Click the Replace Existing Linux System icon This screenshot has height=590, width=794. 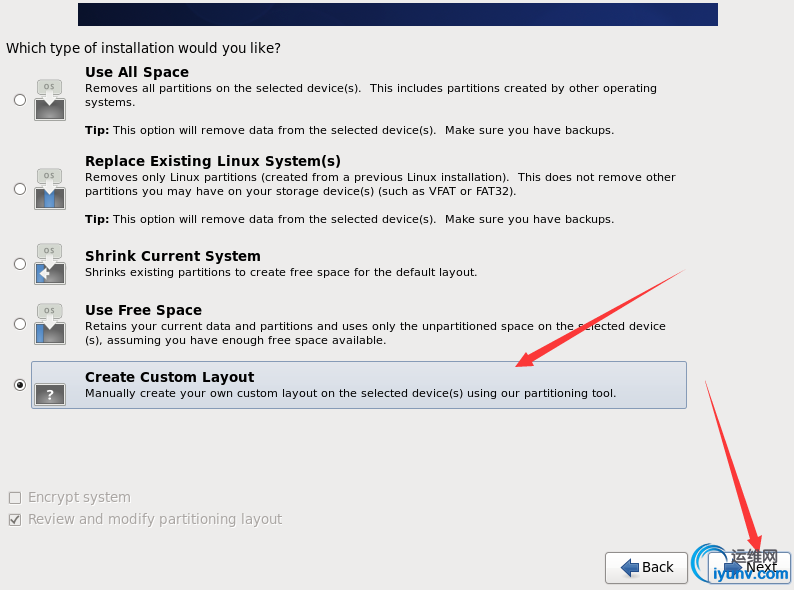[50, 189]
